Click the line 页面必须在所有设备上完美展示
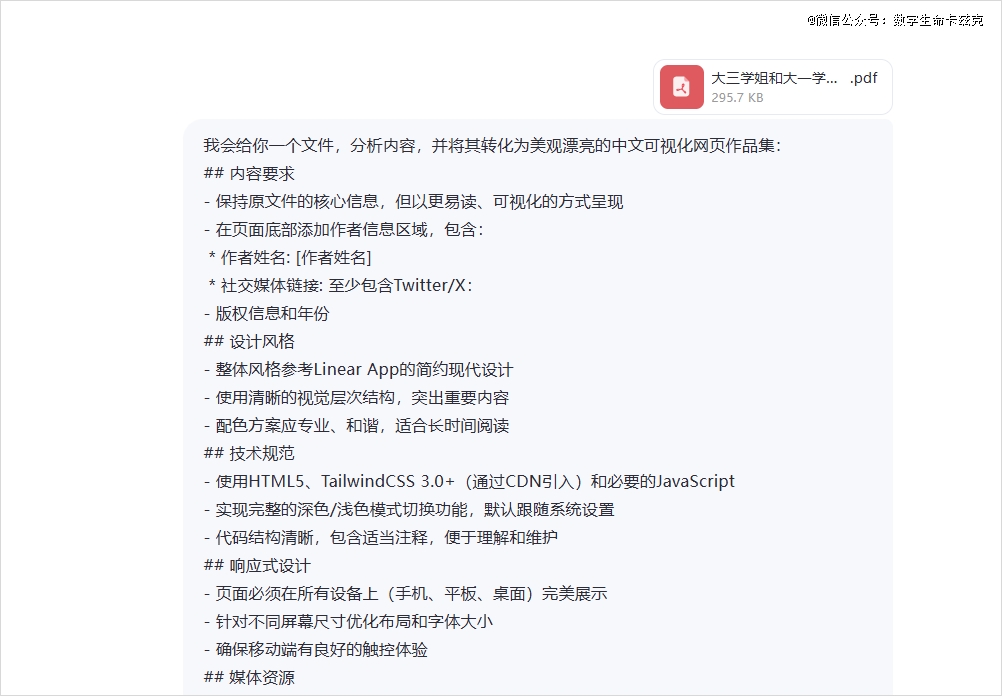This screenshot has width=1002, height=696. pos(406,594)
